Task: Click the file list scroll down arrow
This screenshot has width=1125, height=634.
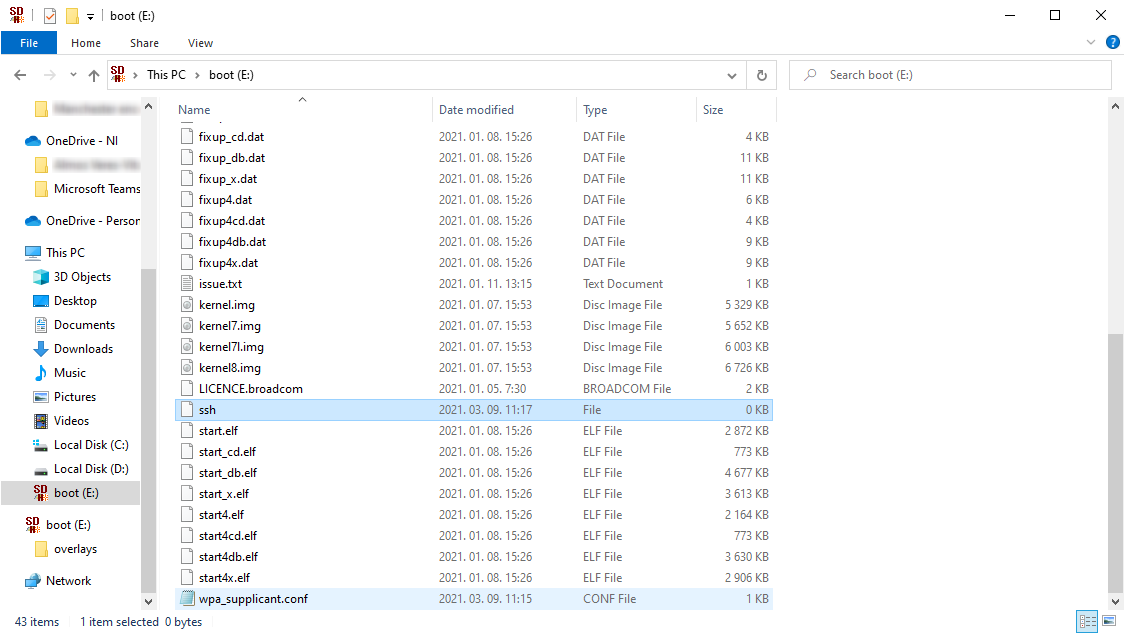Action: (x=1115, y=602)
